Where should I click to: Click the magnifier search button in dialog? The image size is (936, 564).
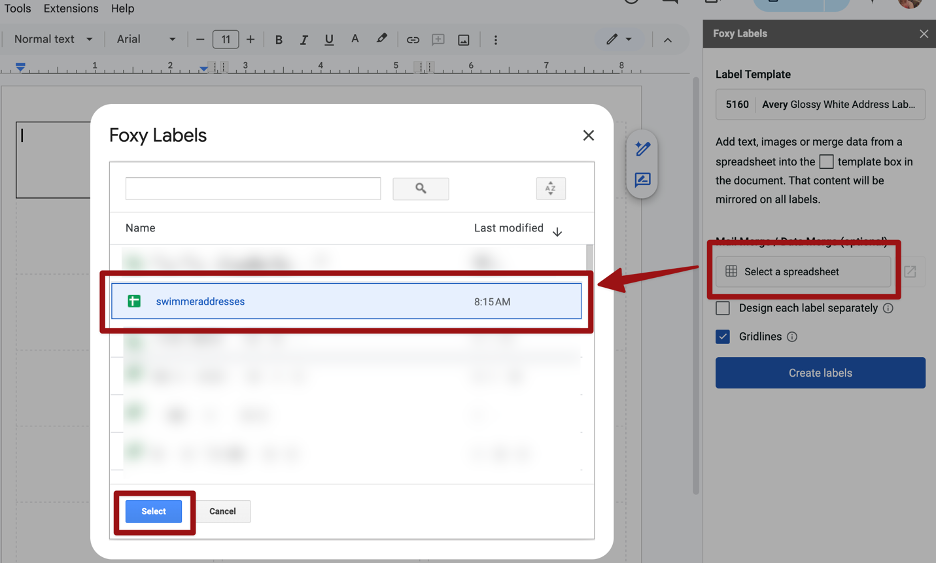point(420,188)
